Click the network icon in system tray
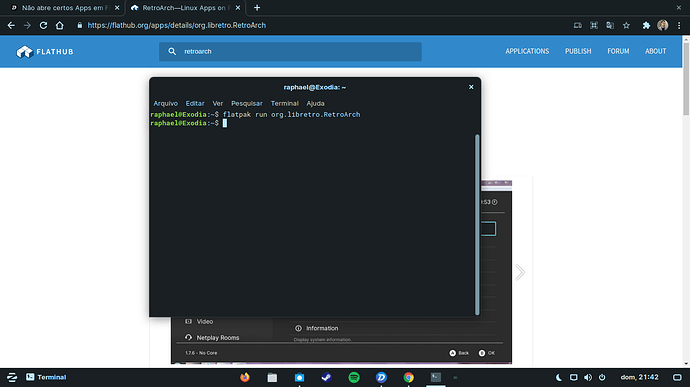Image resolution: width=690 pixels, height=387 pixels. tap(573, 377)
